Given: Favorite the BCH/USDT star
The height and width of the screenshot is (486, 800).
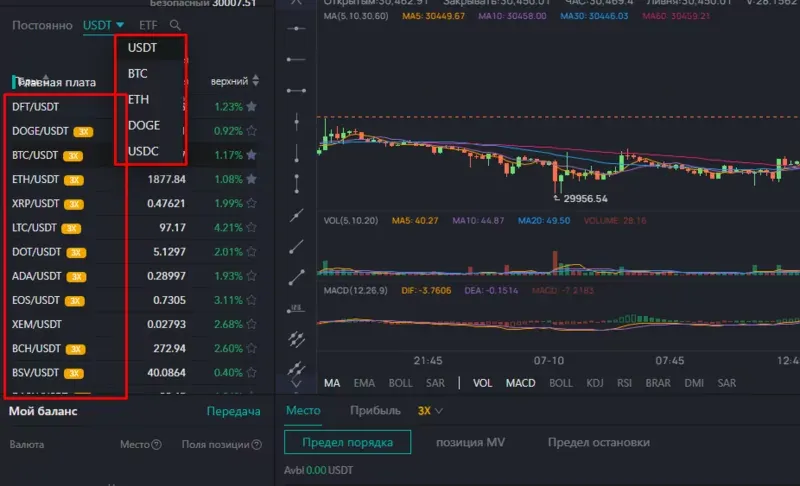Looking at the screenshot, I should pos(252,348).
